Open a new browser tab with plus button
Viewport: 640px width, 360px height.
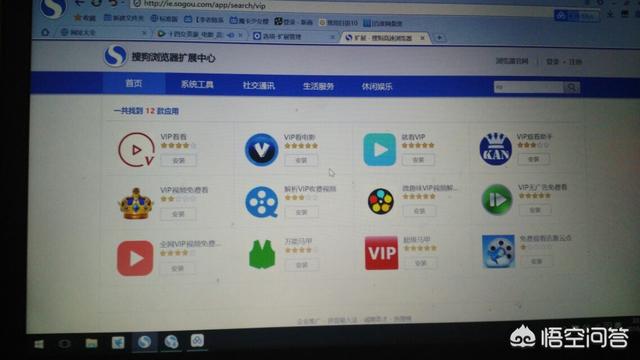tap(439, 38)
